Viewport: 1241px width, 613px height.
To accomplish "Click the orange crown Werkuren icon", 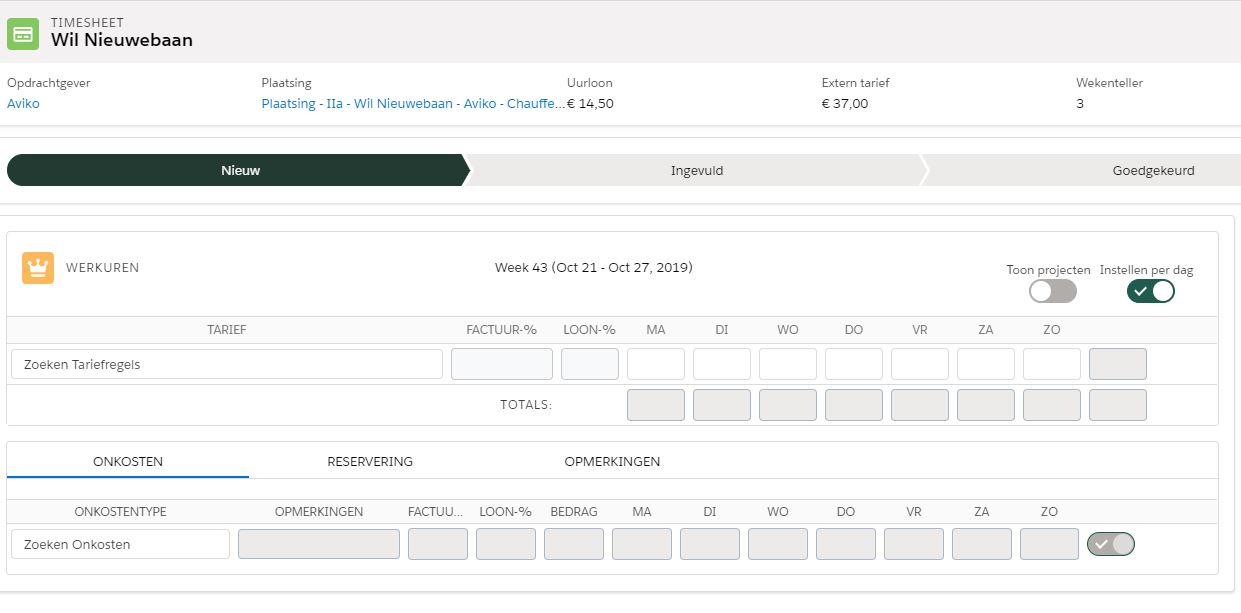I will 38,268.
